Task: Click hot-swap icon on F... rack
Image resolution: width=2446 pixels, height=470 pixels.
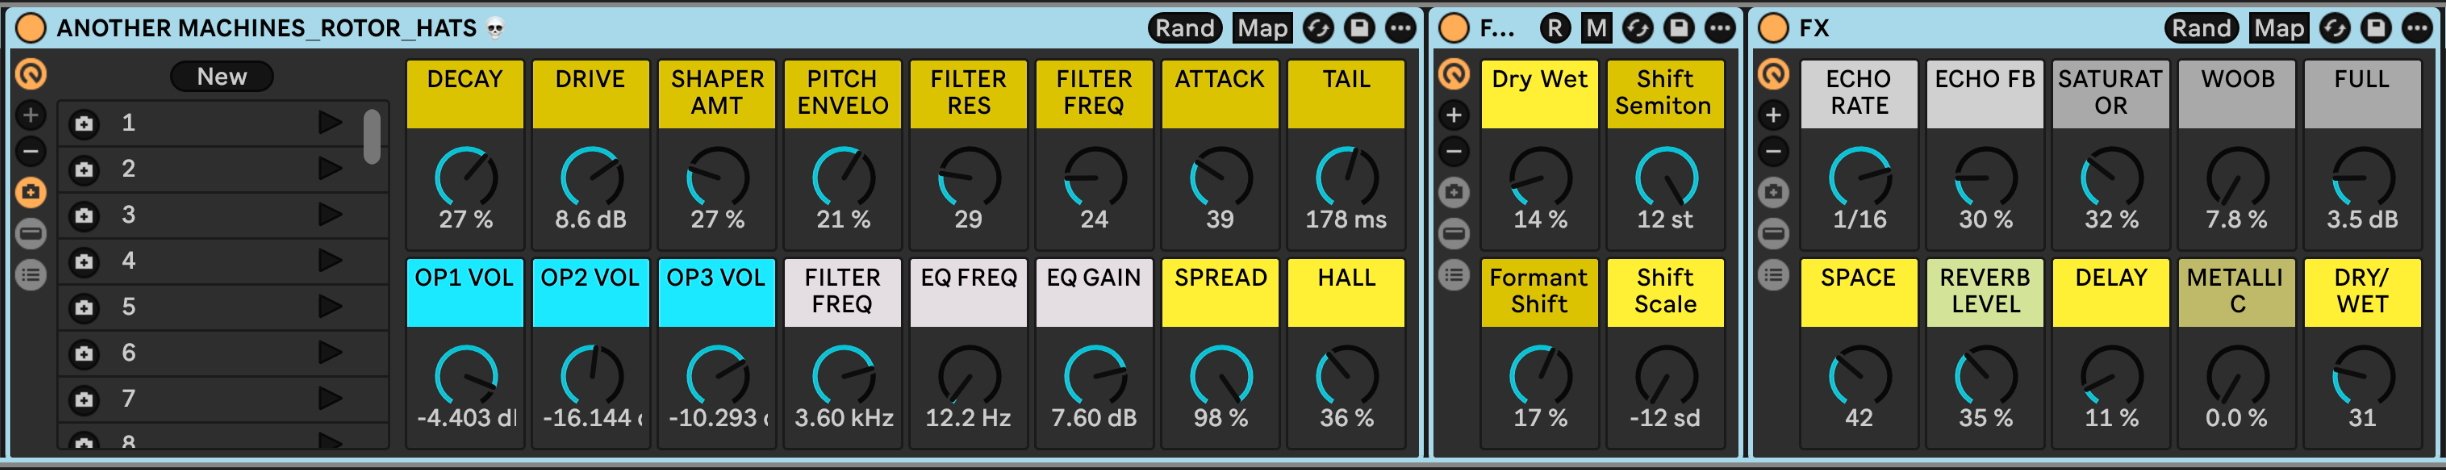Action: pos(1637,28)
